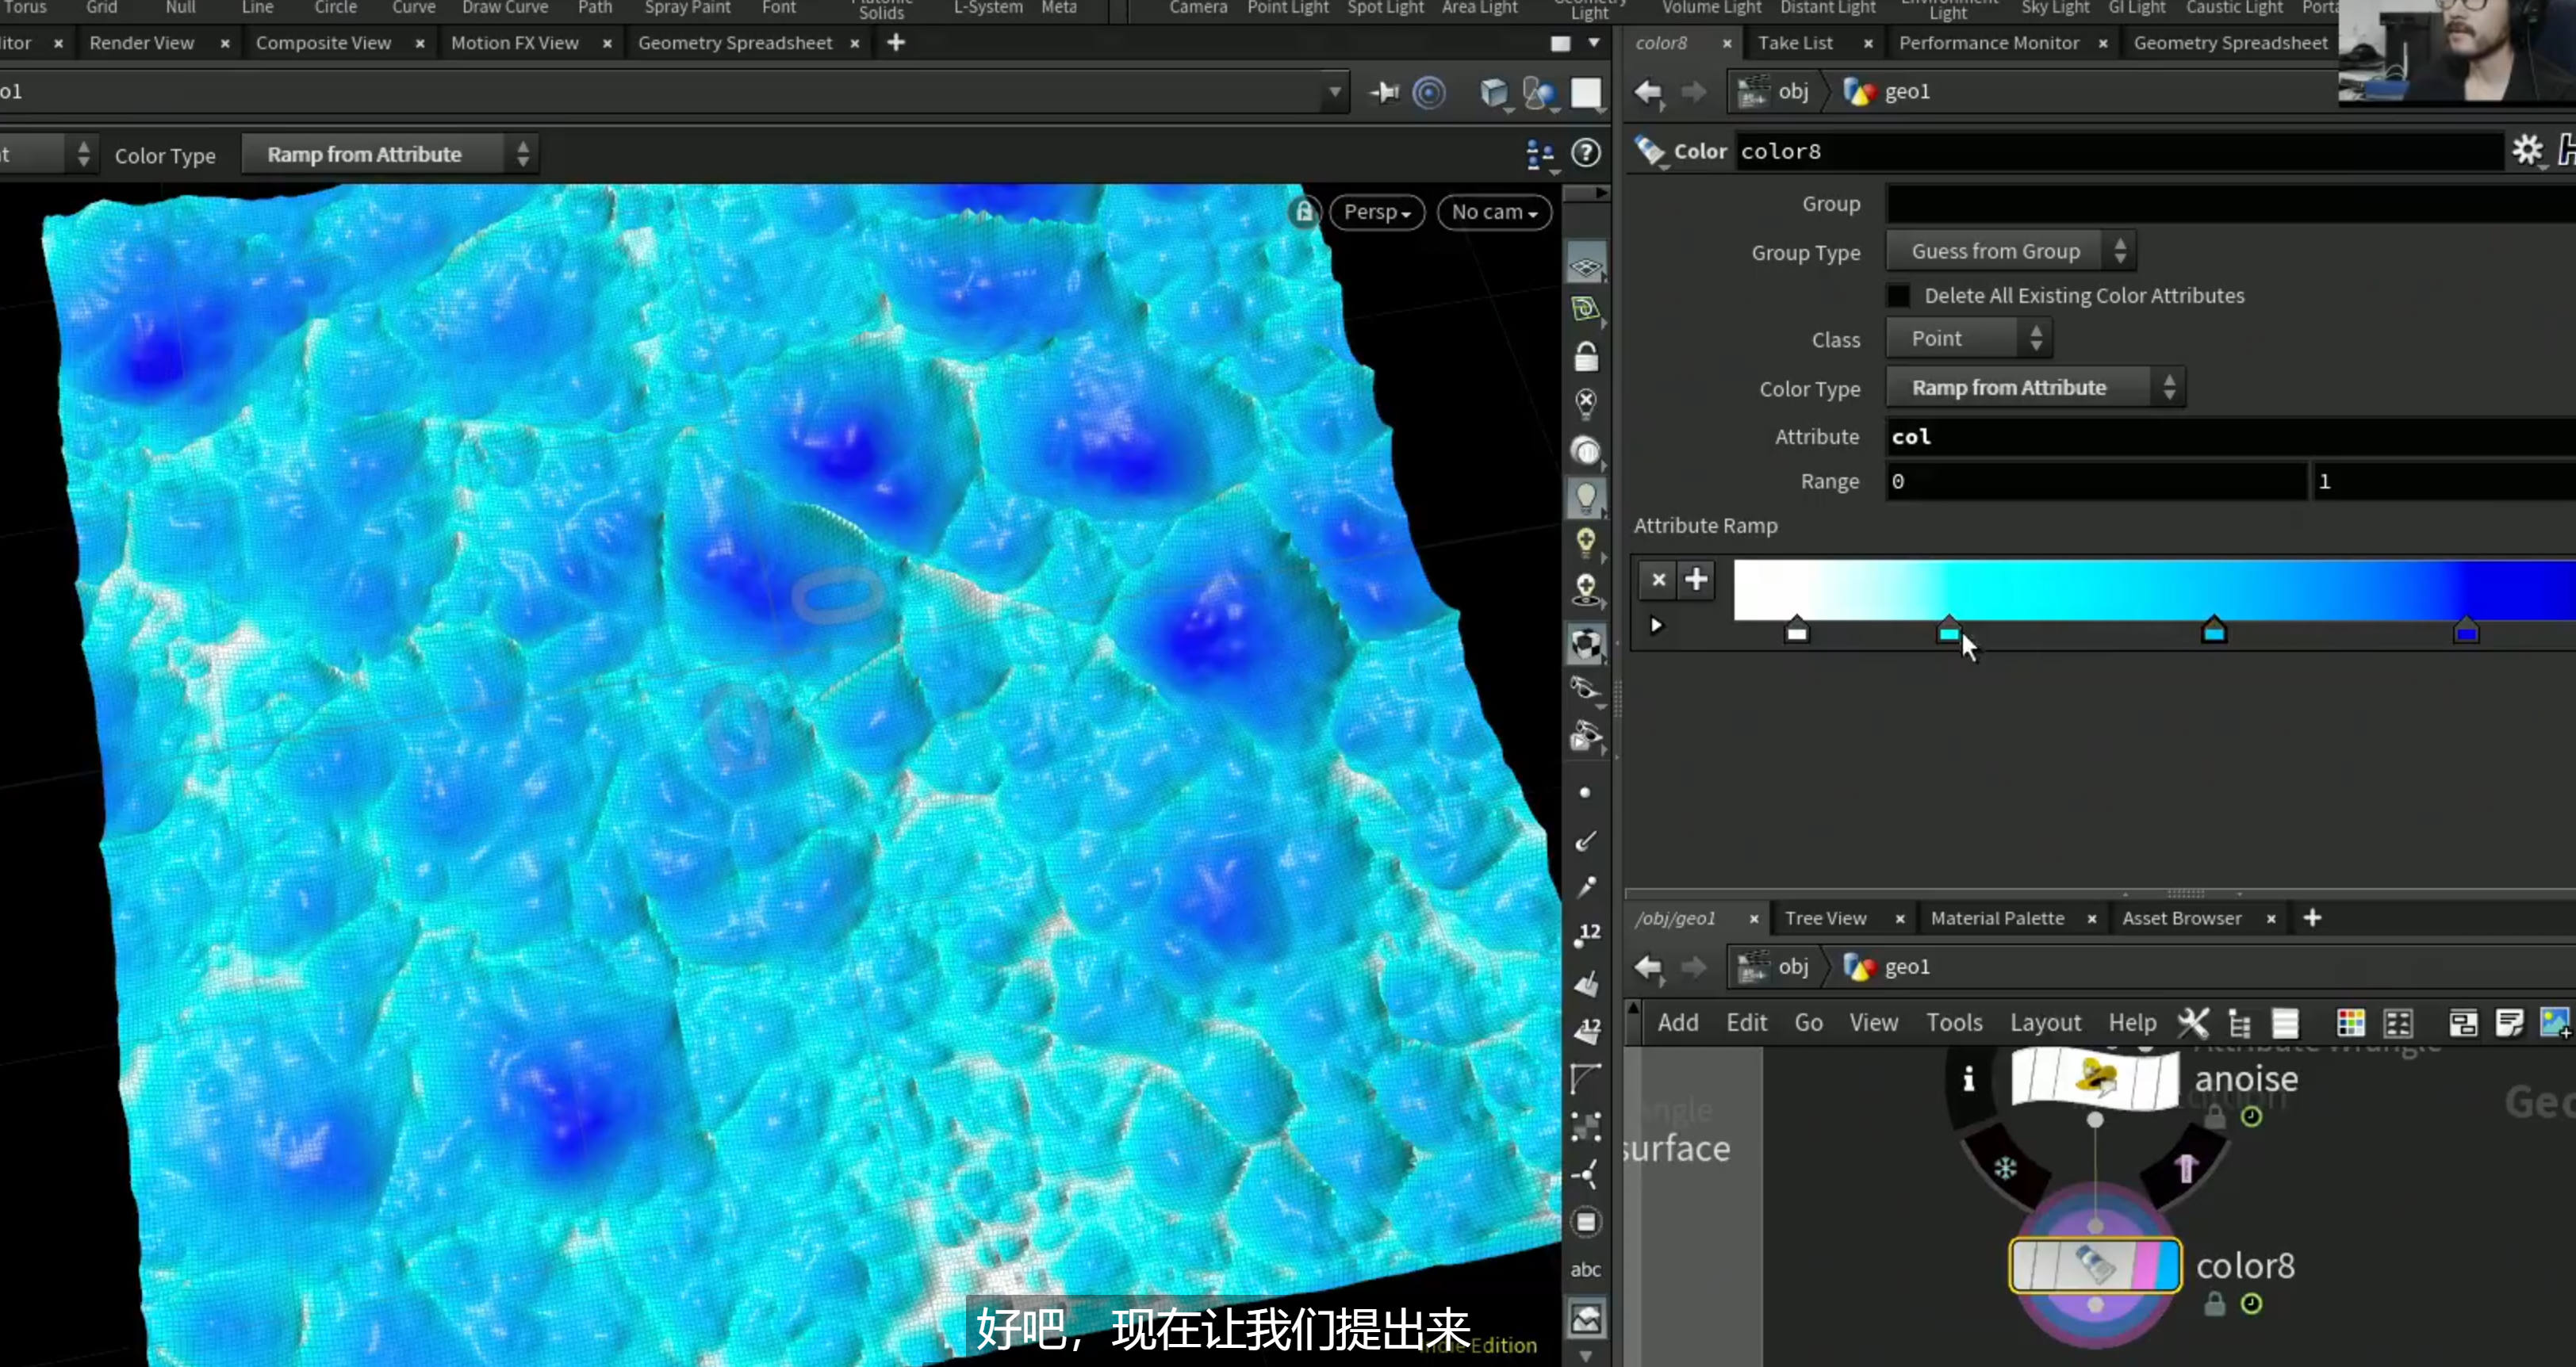2576x1367 pixels.
Task: Open the Layout menu in network editor
Action: [2045, 1022]
